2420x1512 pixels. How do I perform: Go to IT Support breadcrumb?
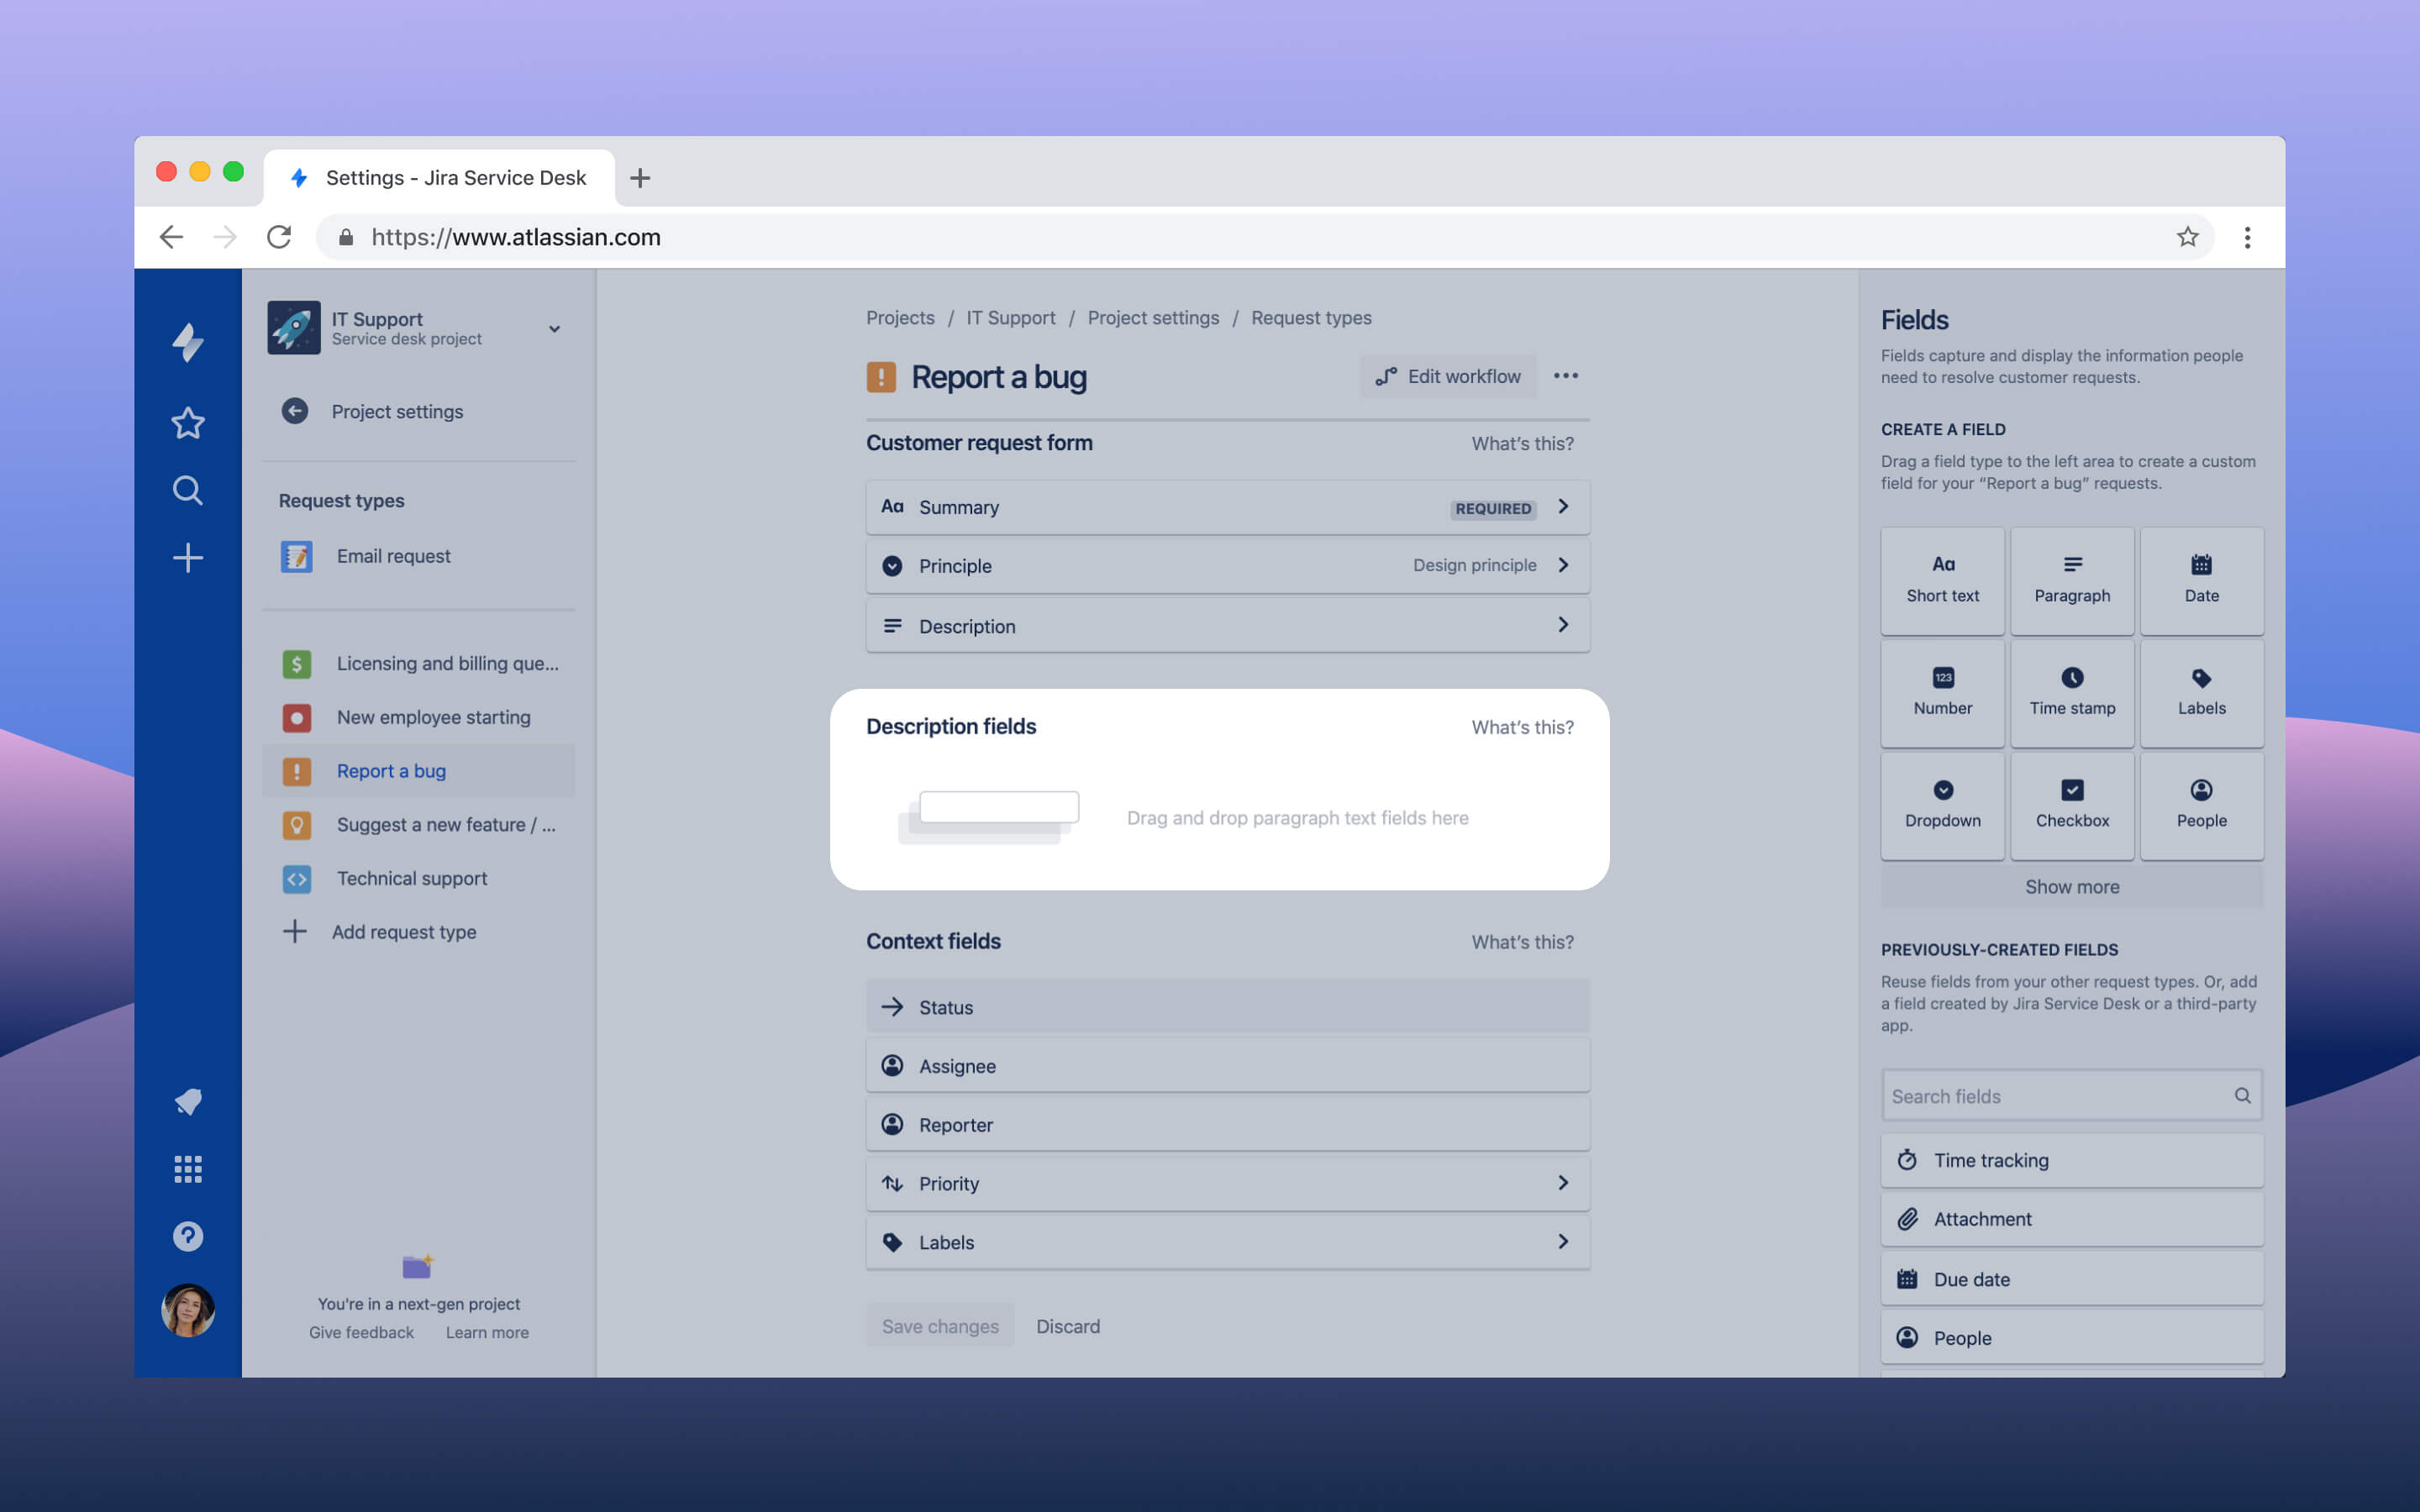coord(1010,318)
